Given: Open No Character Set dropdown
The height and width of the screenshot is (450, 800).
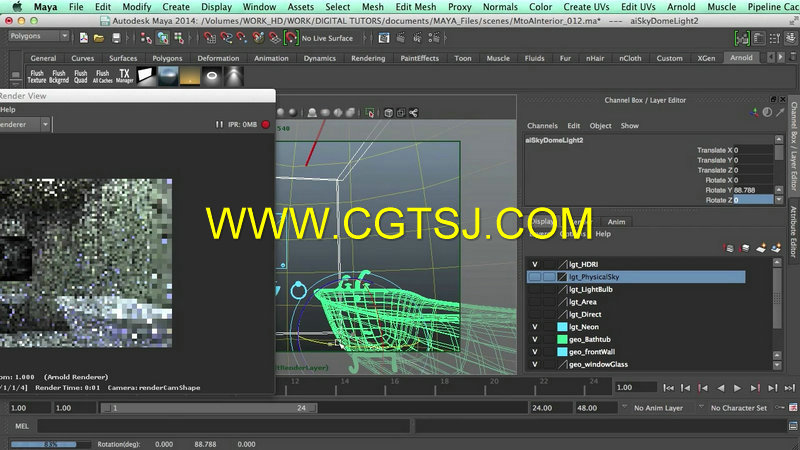Looking at the screenshot, I should tap(701, 407).
